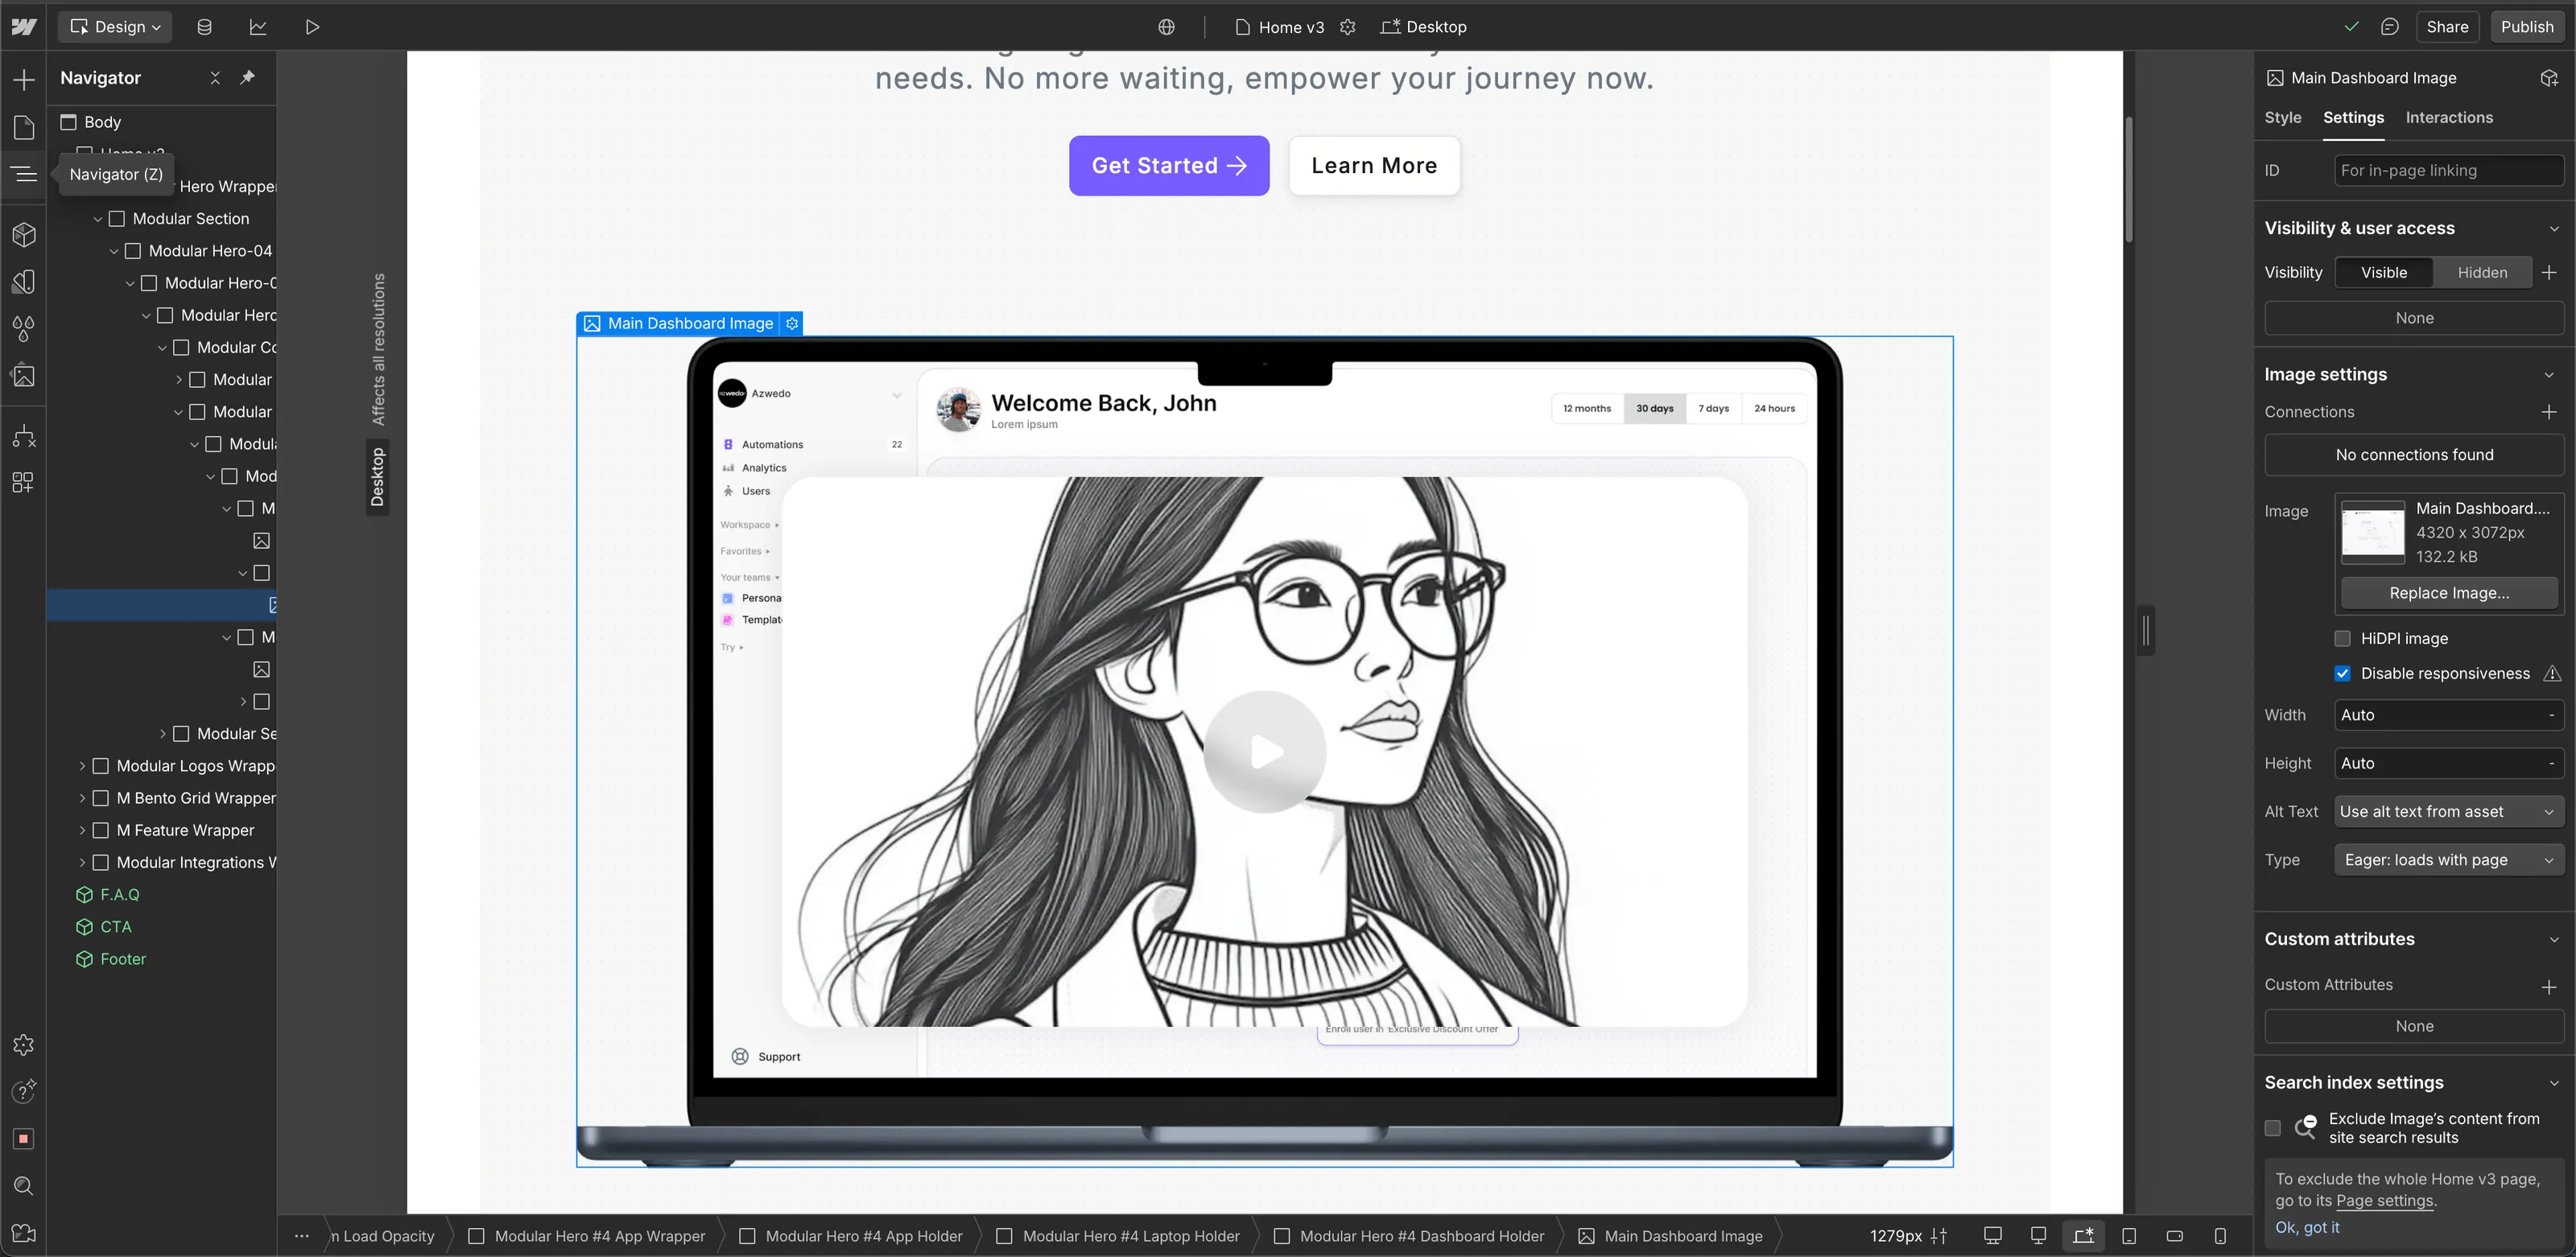Viewport: 2576px width, 1257px height.
Task: Set Visibility to Hidden
Action: (2482, 272)
